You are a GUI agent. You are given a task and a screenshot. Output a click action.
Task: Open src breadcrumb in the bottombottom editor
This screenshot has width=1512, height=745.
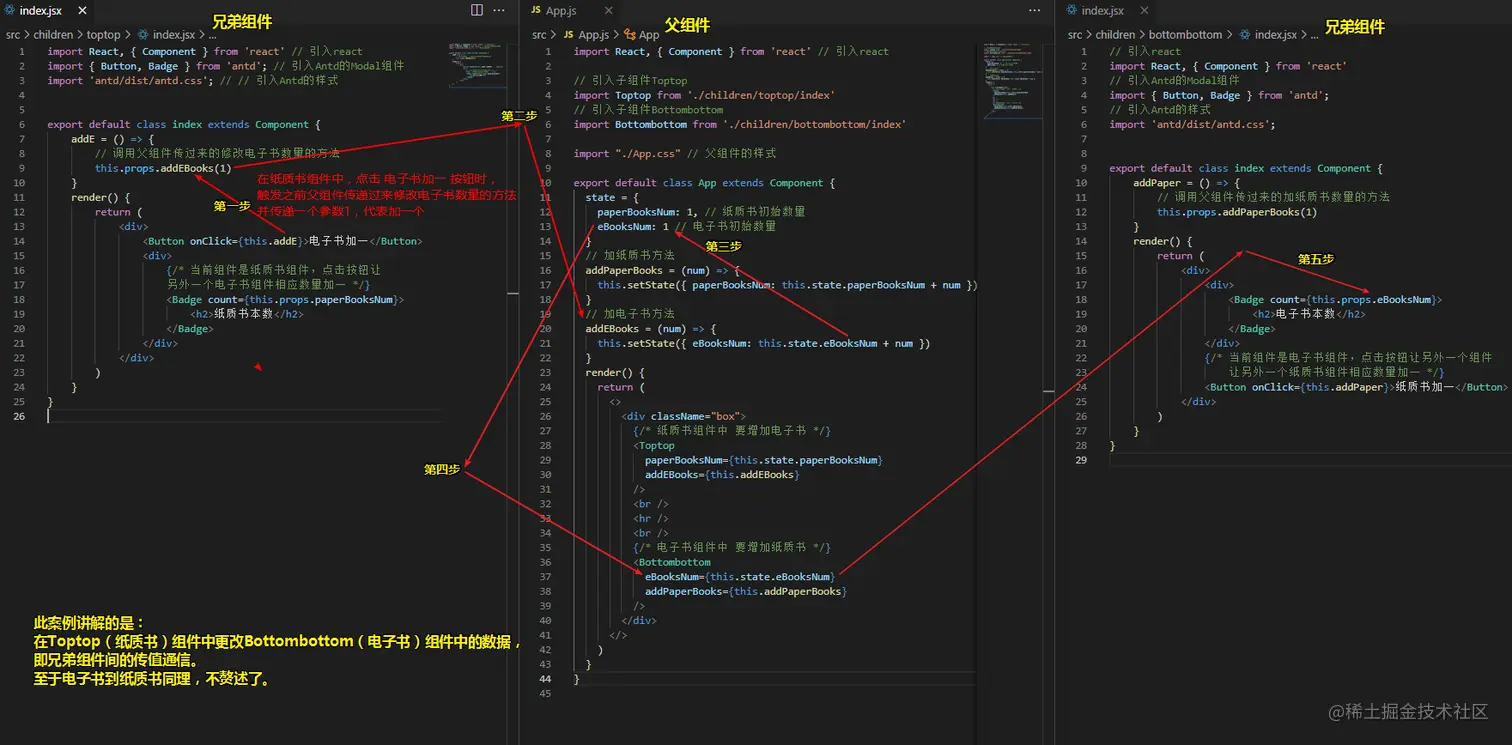click(1075, 34)
